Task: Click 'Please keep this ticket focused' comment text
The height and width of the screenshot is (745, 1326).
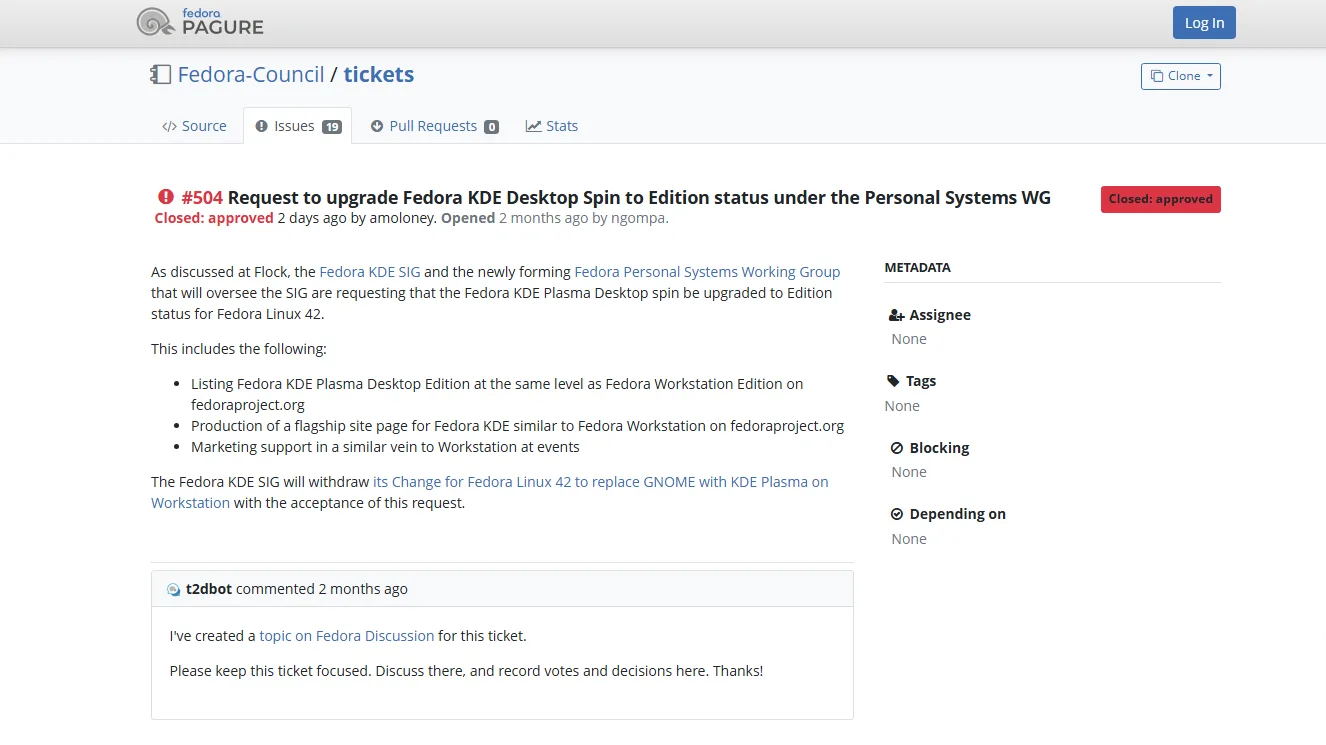Action: pyautogui.click(x=466, y=671)
